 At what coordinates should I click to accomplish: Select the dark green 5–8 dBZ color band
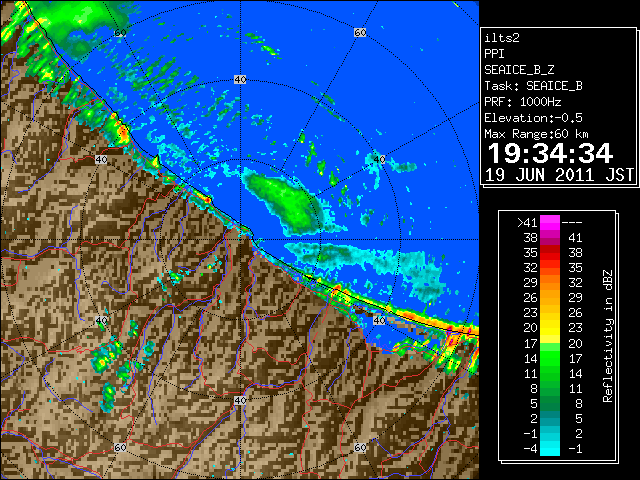[550, 403]
